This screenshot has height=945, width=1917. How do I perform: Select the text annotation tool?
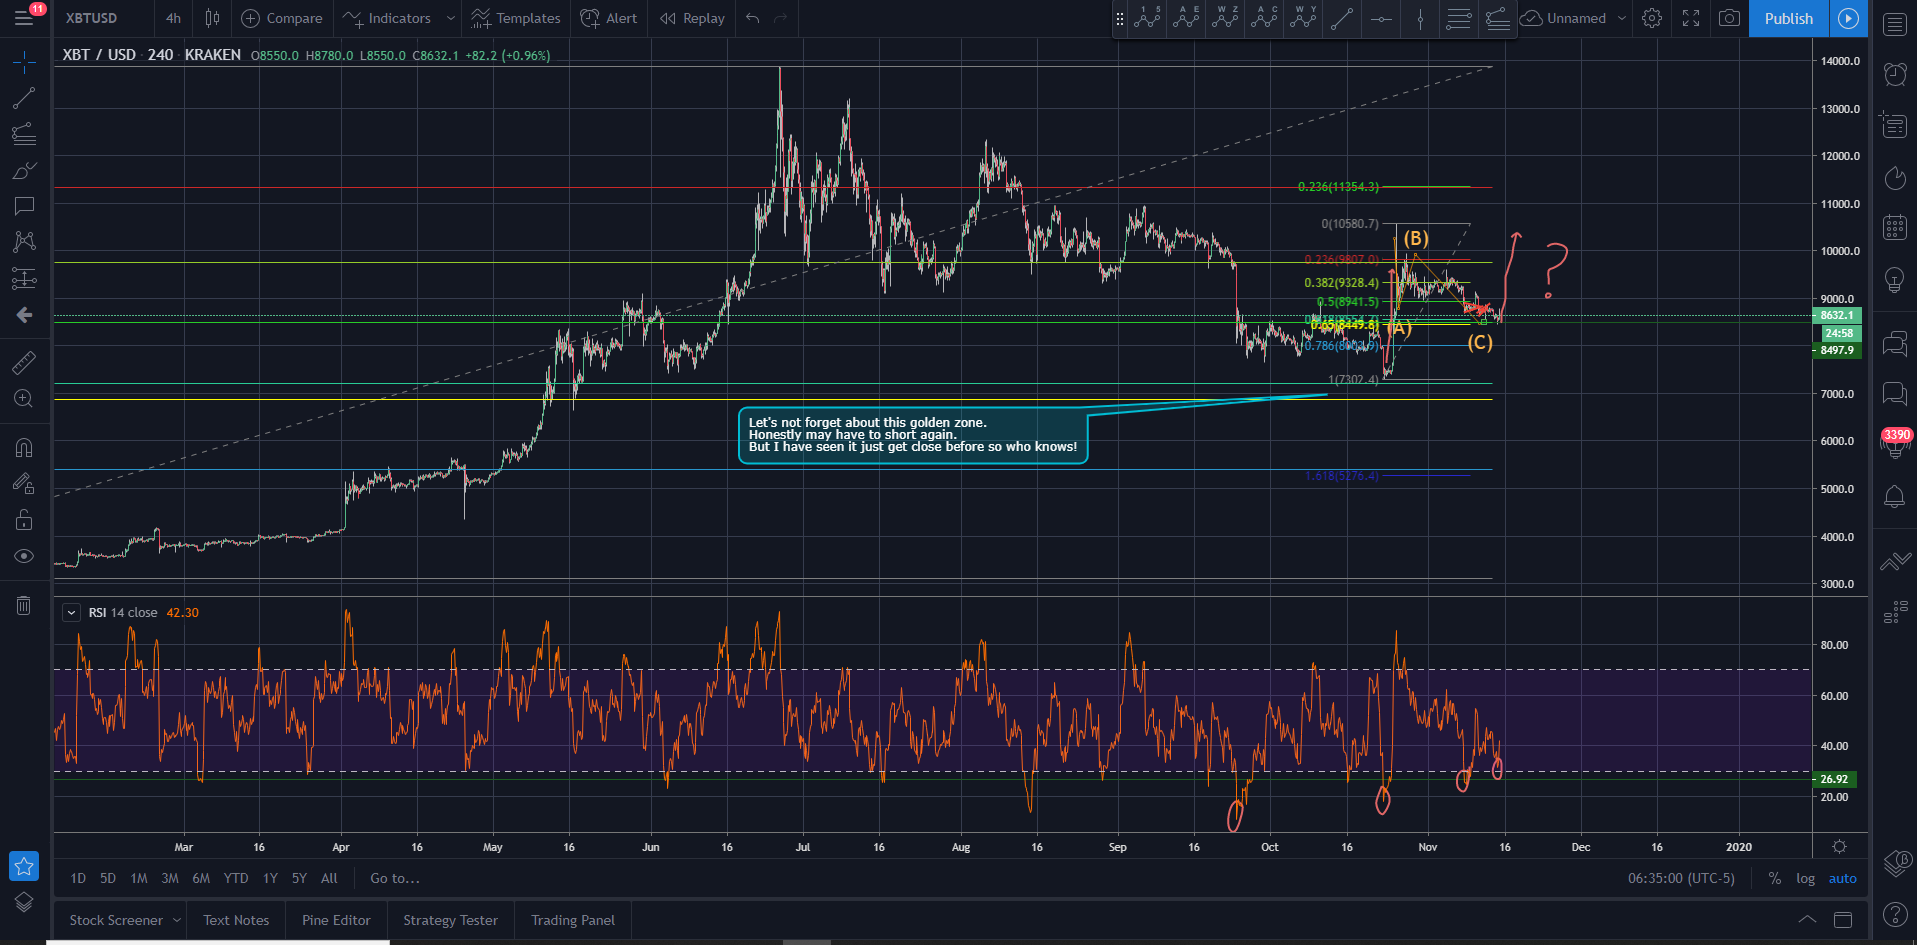coord(24,206)
